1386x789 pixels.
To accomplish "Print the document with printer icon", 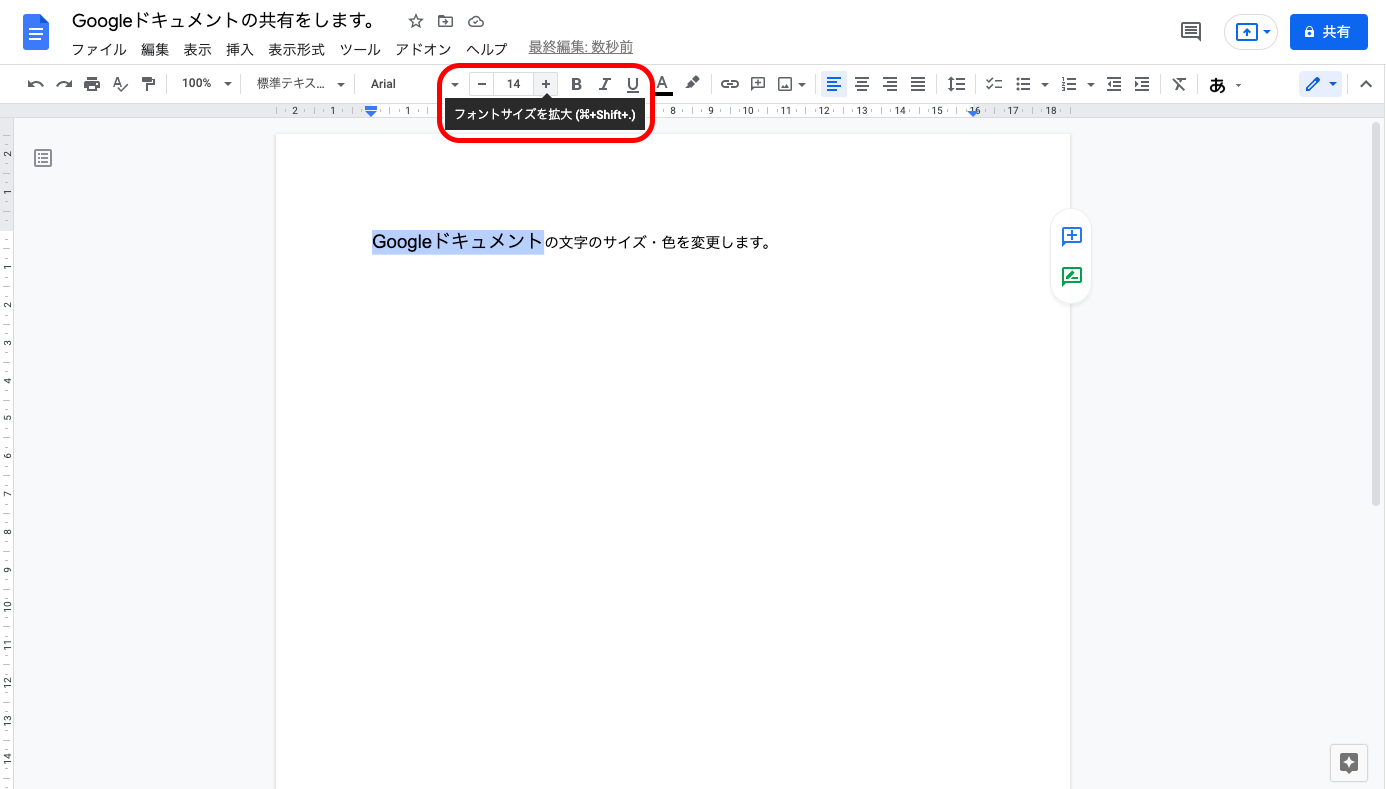I will 92,84.
